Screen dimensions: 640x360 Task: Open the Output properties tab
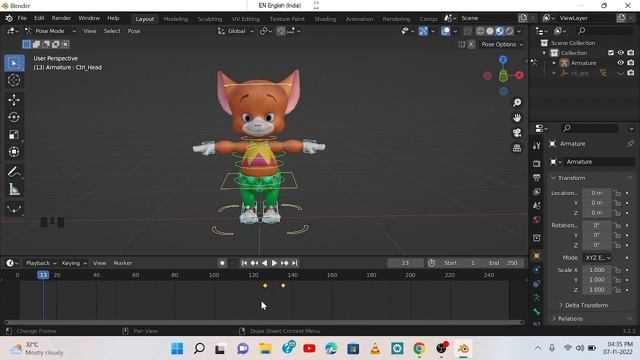pyautogui.click(x=537, y=178)
